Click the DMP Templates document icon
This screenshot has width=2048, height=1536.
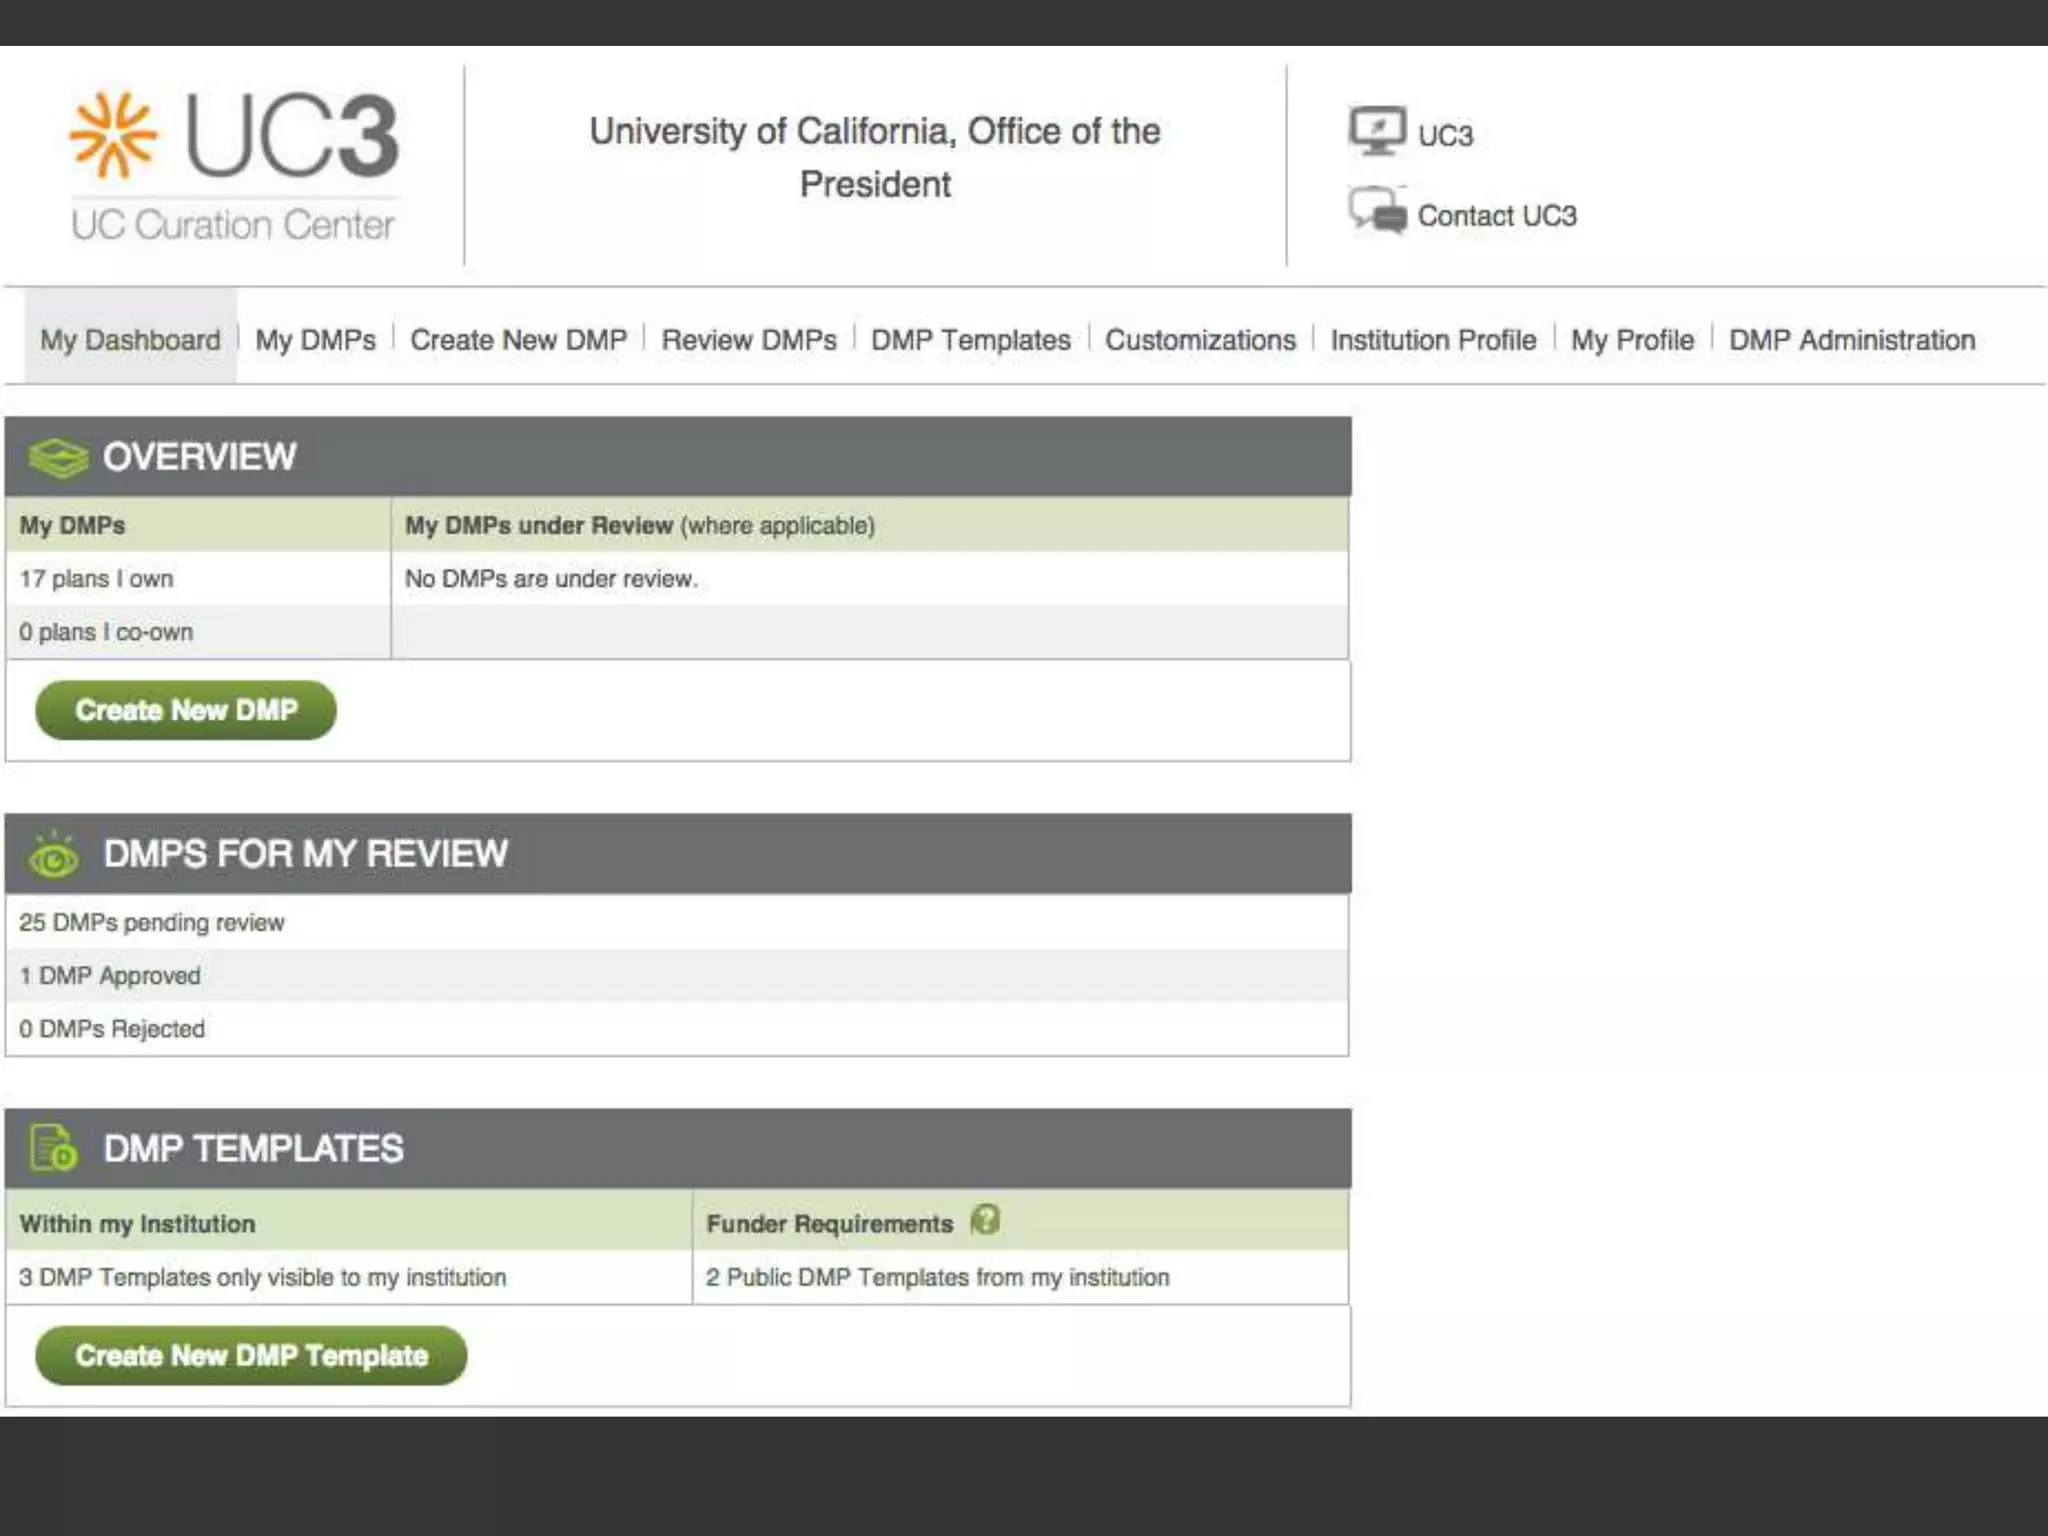tap(54, 1148)
